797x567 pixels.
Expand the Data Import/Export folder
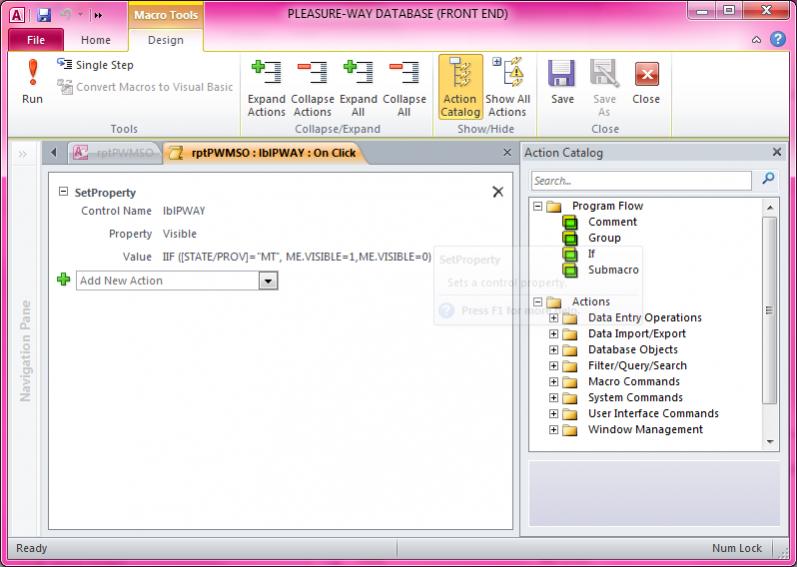coord(554,334)
